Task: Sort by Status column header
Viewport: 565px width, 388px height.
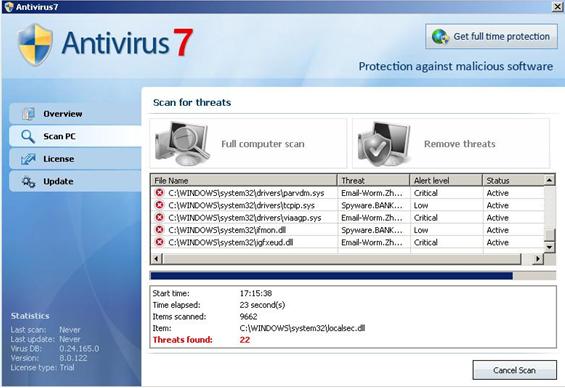Action: [513, 180]
